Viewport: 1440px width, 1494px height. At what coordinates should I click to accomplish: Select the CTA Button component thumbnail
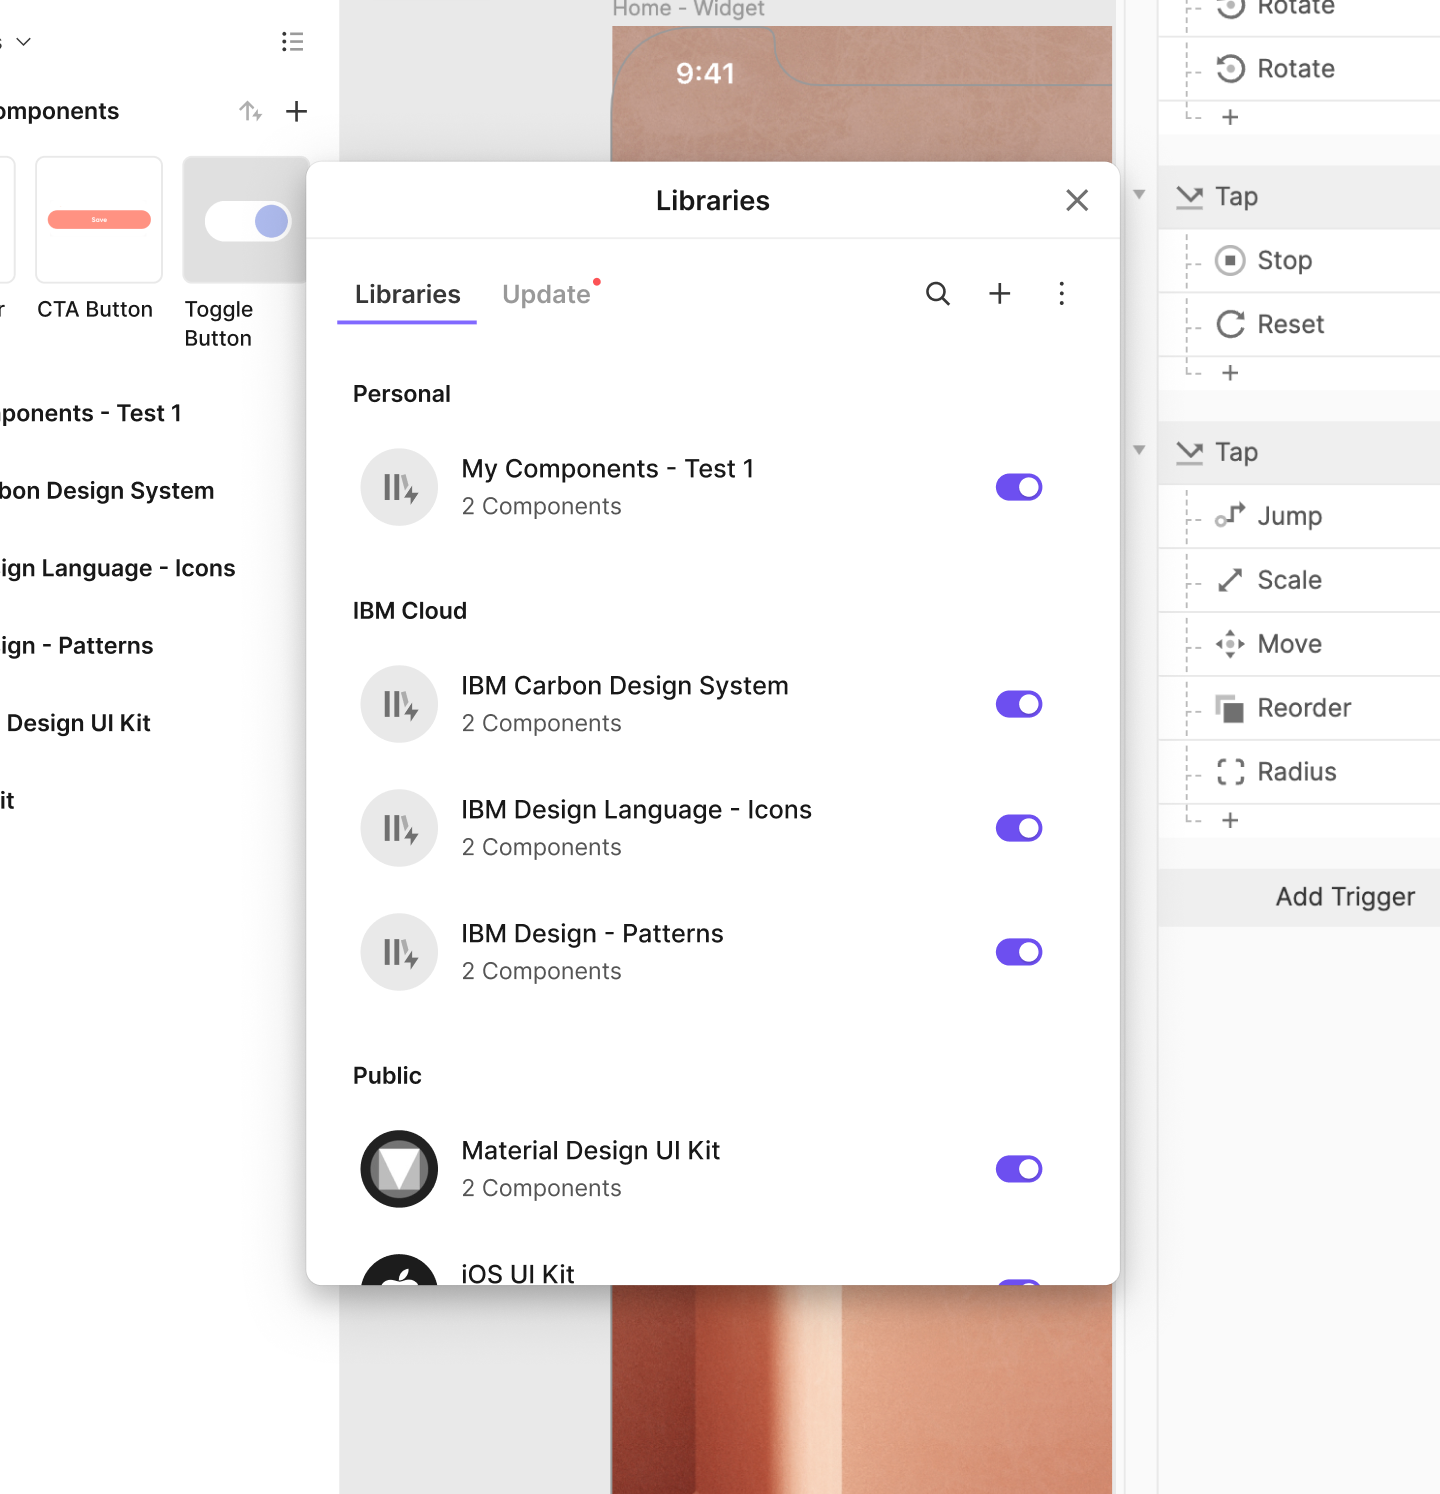[x=99, y=220]
